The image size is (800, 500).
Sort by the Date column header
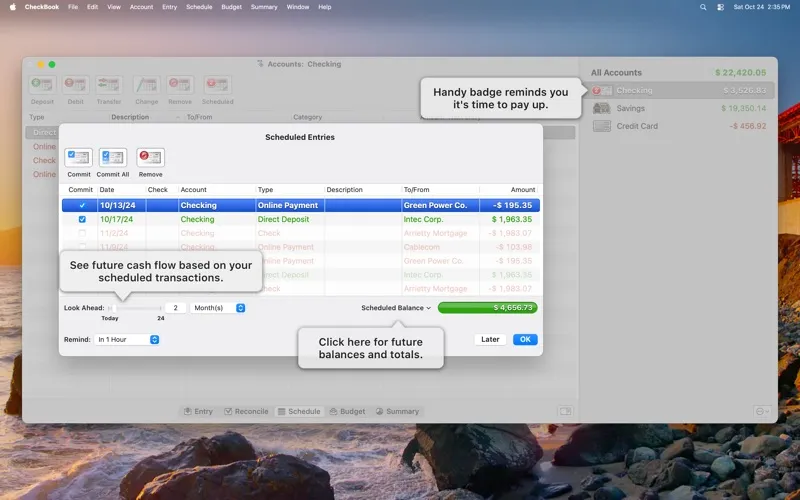121,190
